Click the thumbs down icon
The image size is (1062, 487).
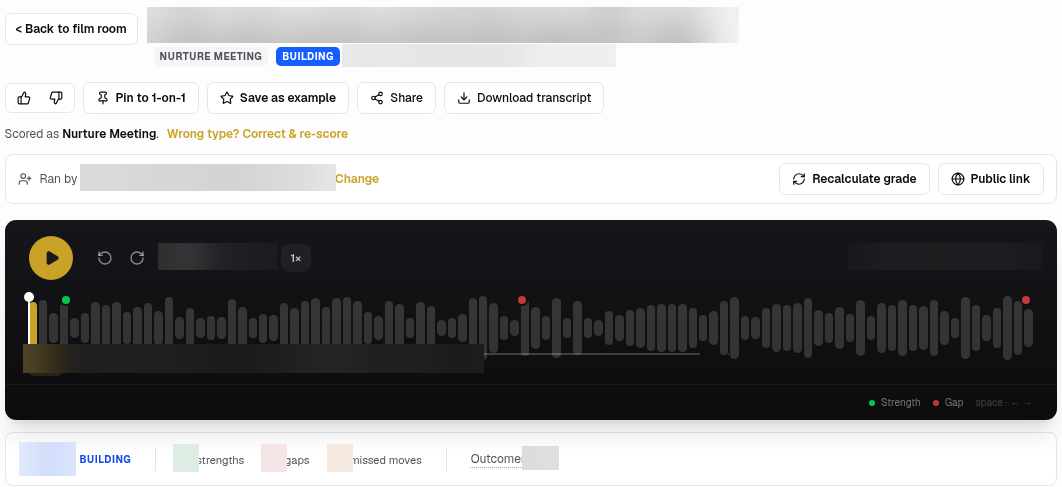pos(56,98)
